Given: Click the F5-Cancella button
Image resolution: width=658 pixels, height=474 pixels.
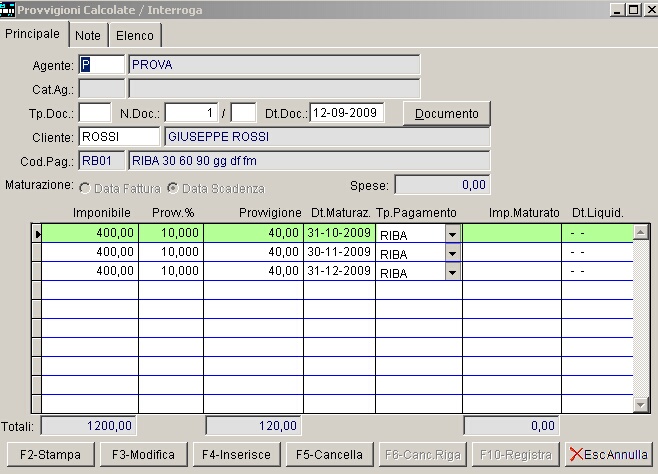Looking at the screenshot, I should [x=329, y=455].
